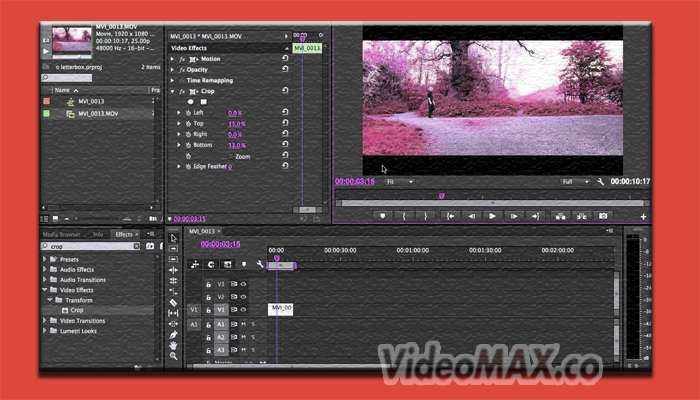The width and height of the screenshot is (700, 400).
Task: Select the Razor tool
Action: pos(173,303)
